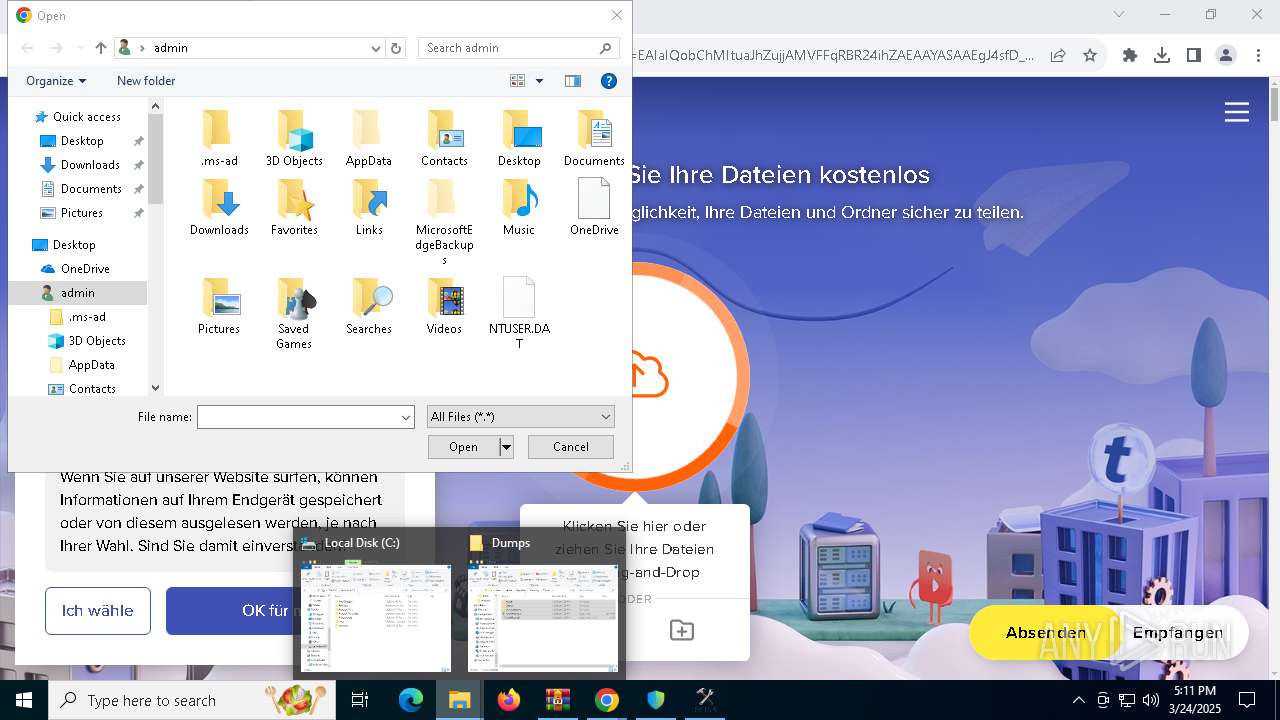The height and width of the screenshot is (720, 1280).
Task: Open the Open button split arrow
Action: tap(506, 447)
